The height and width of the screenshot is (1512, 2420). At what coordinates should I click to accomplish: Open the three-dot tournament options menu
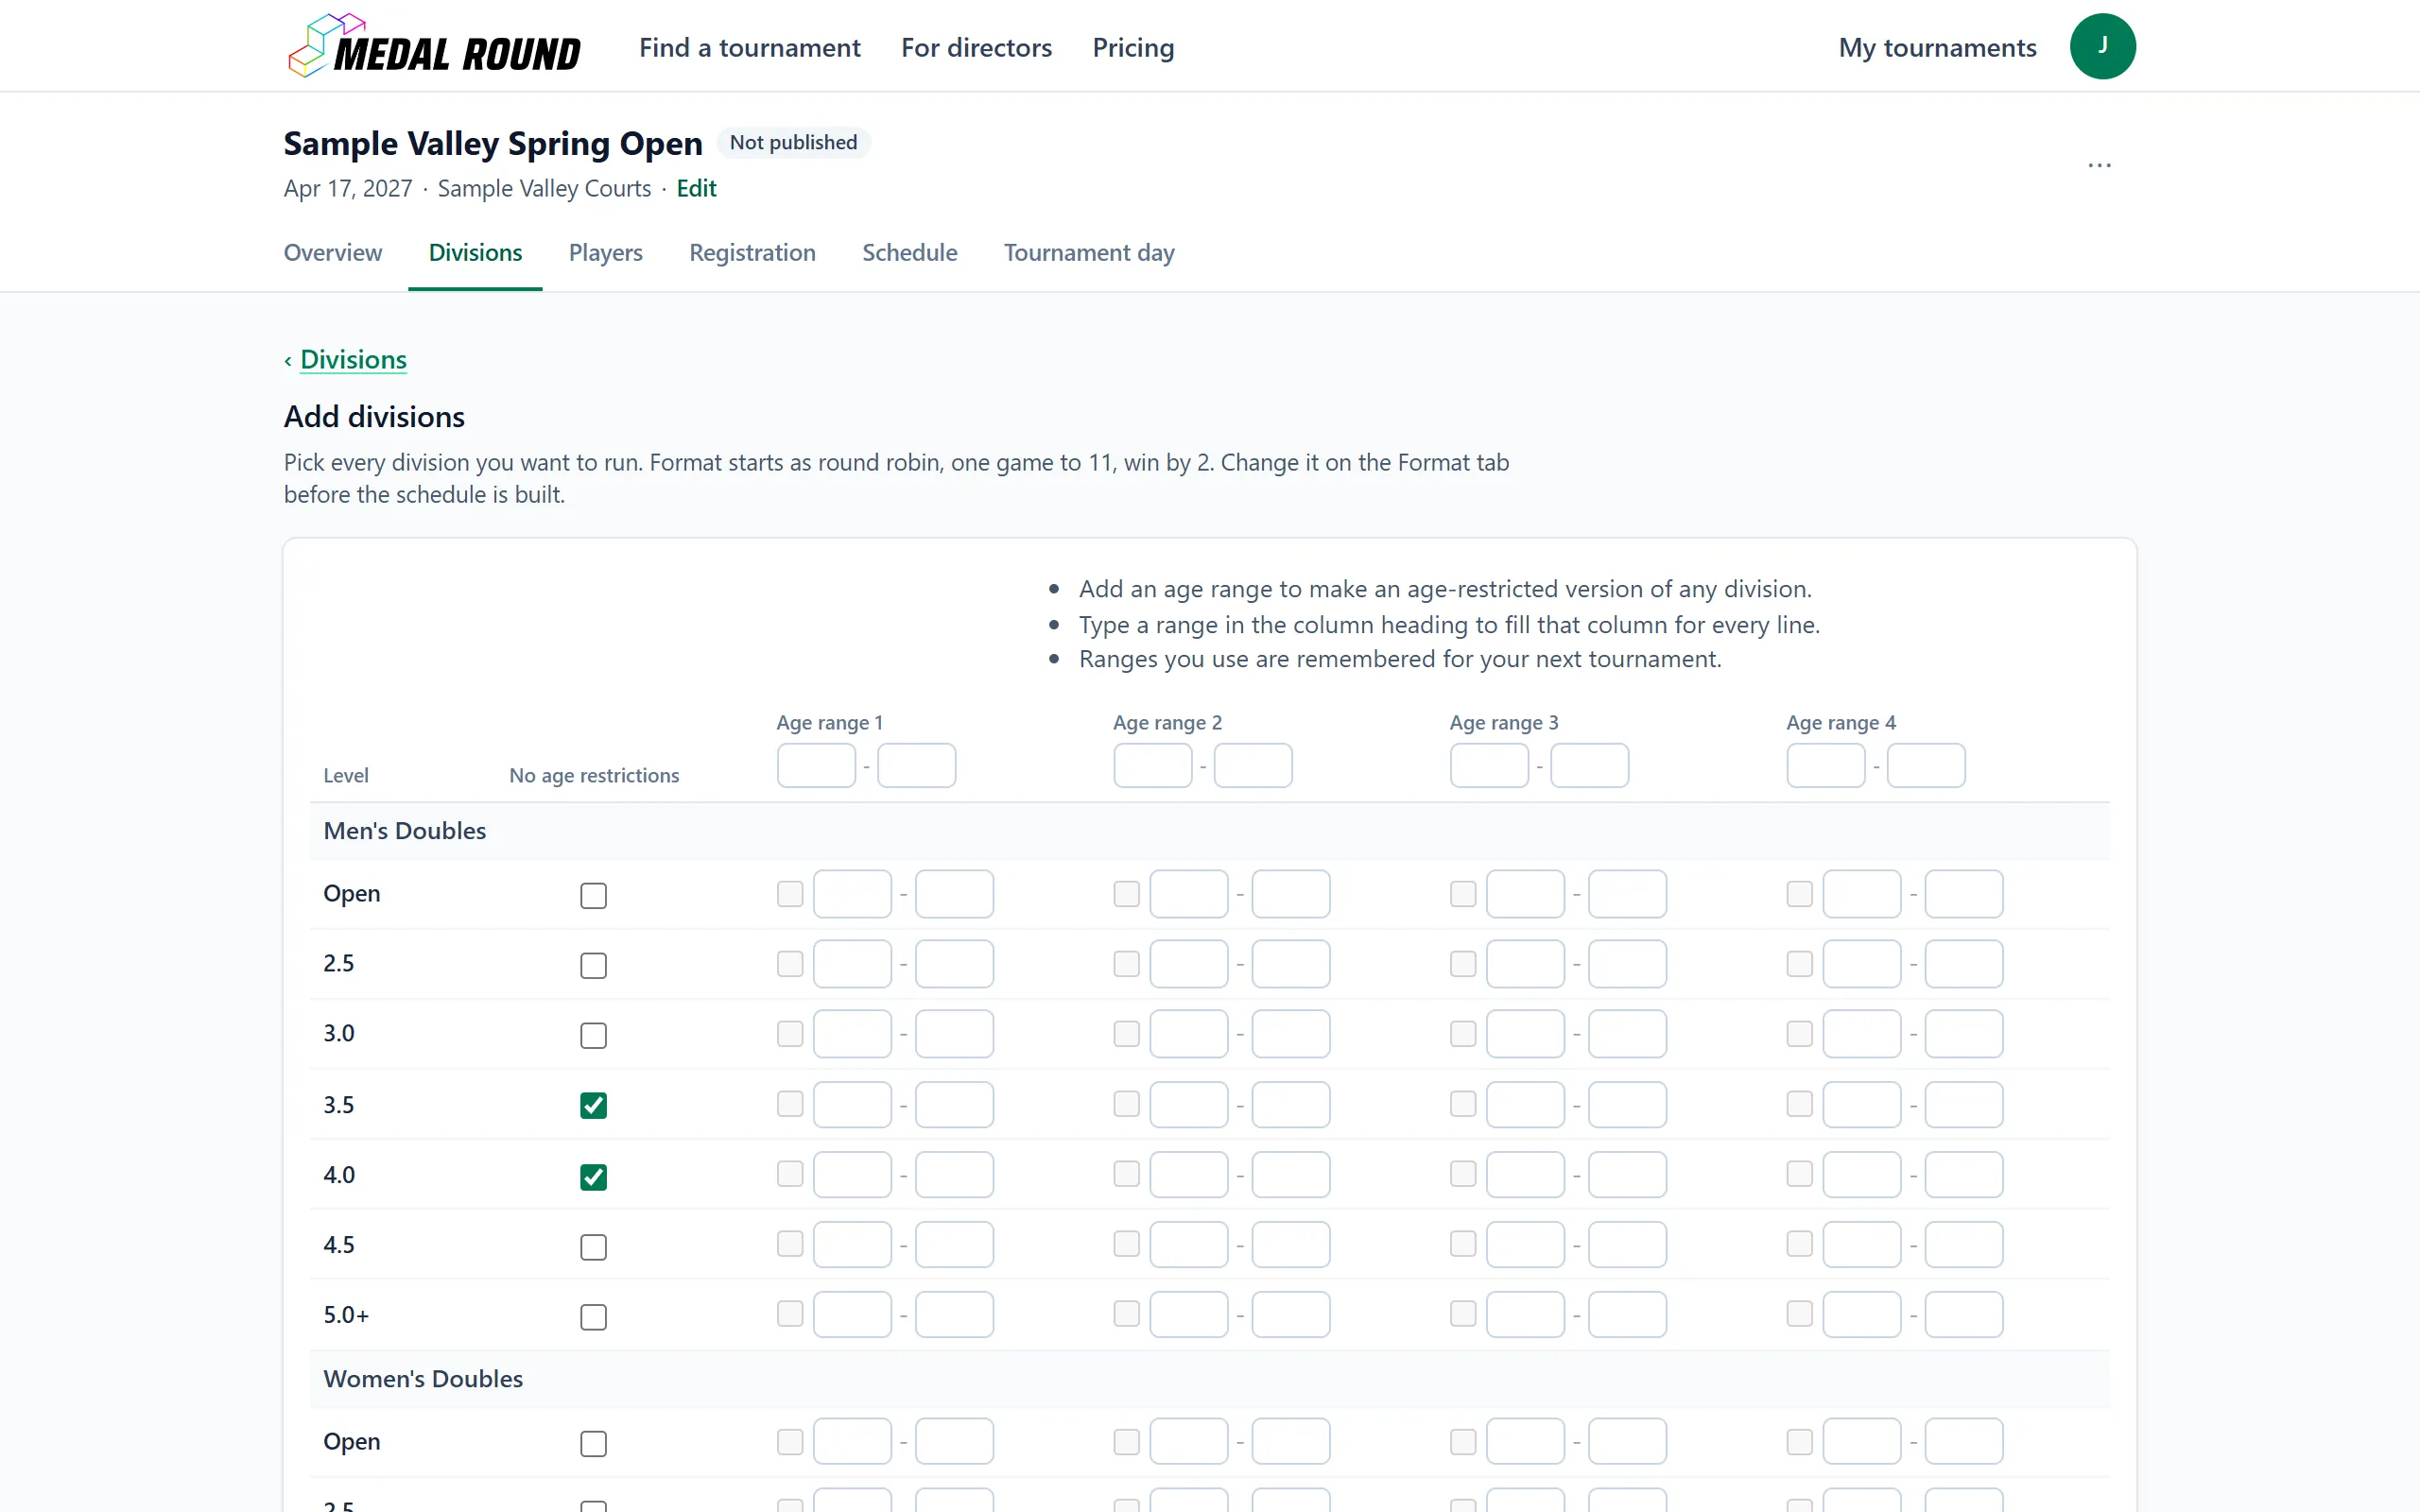[x=2099, y=165]
